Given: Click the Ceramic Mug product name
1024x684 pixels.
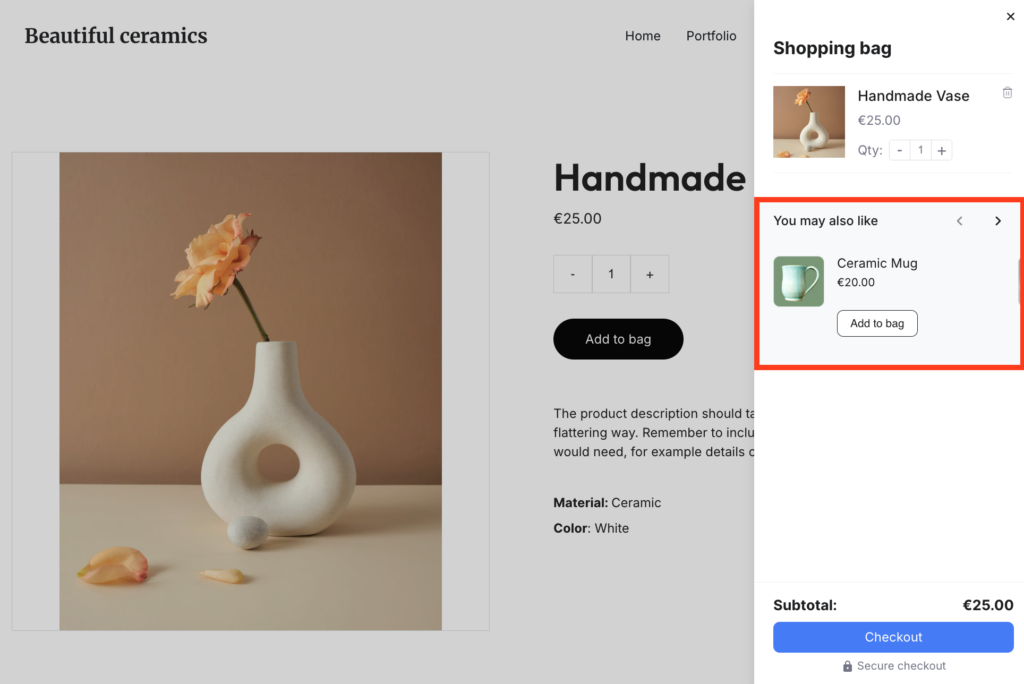Looking at the screenshot, I should [877, 263].
